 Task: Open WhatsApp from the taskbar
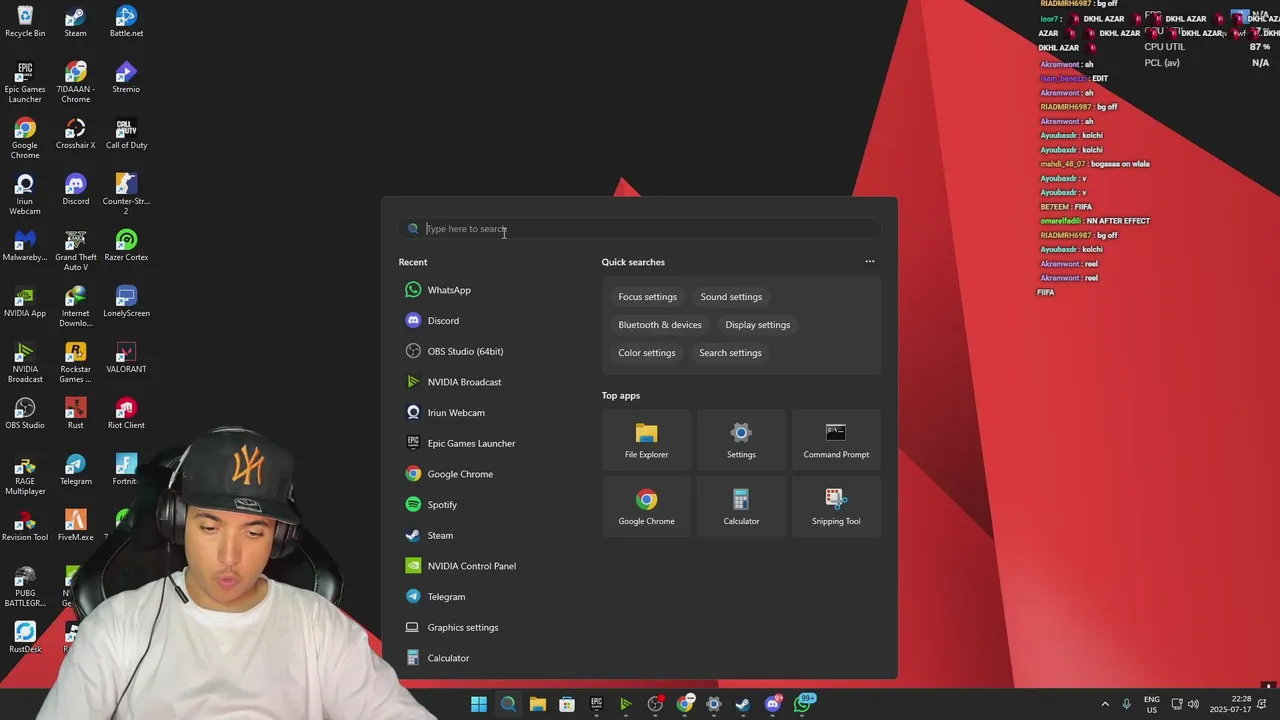tap(803, 704)
